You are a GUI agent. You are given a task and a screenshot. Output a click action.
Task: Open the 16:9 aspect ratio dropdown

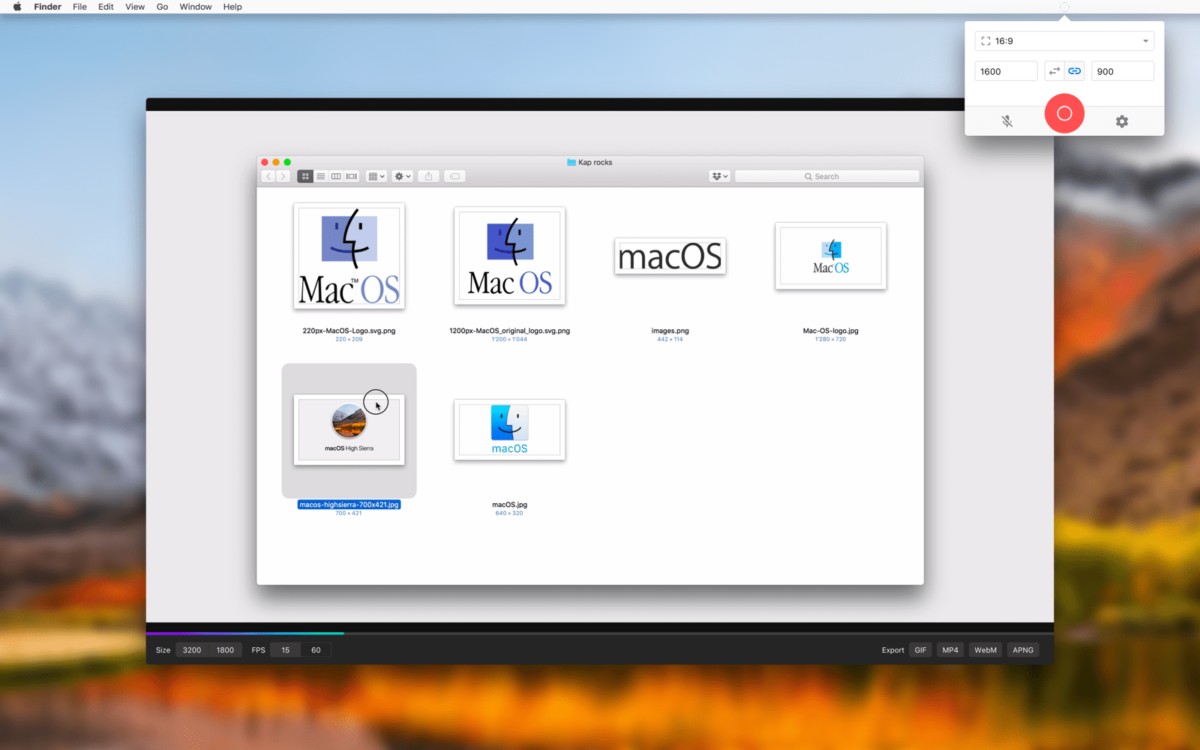1064,41
